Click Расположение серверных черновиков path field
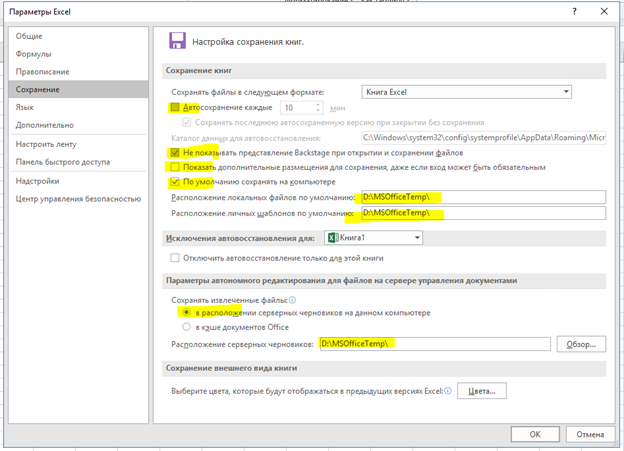The width and height of the screenshot is (624, 451). point(435,344)
